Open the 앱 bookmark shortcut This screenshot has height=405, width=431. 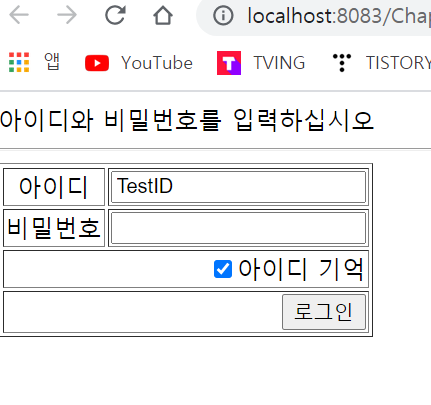click(52, 62)
